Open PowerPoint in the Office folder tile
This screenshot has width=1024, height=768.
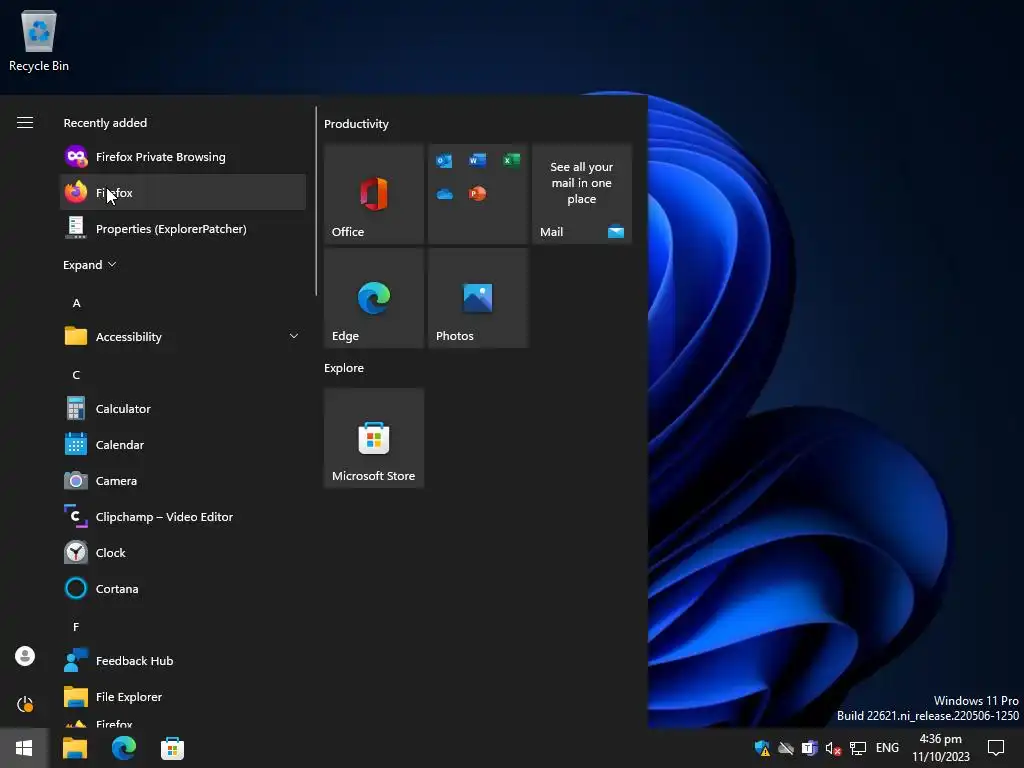[477, 194]
